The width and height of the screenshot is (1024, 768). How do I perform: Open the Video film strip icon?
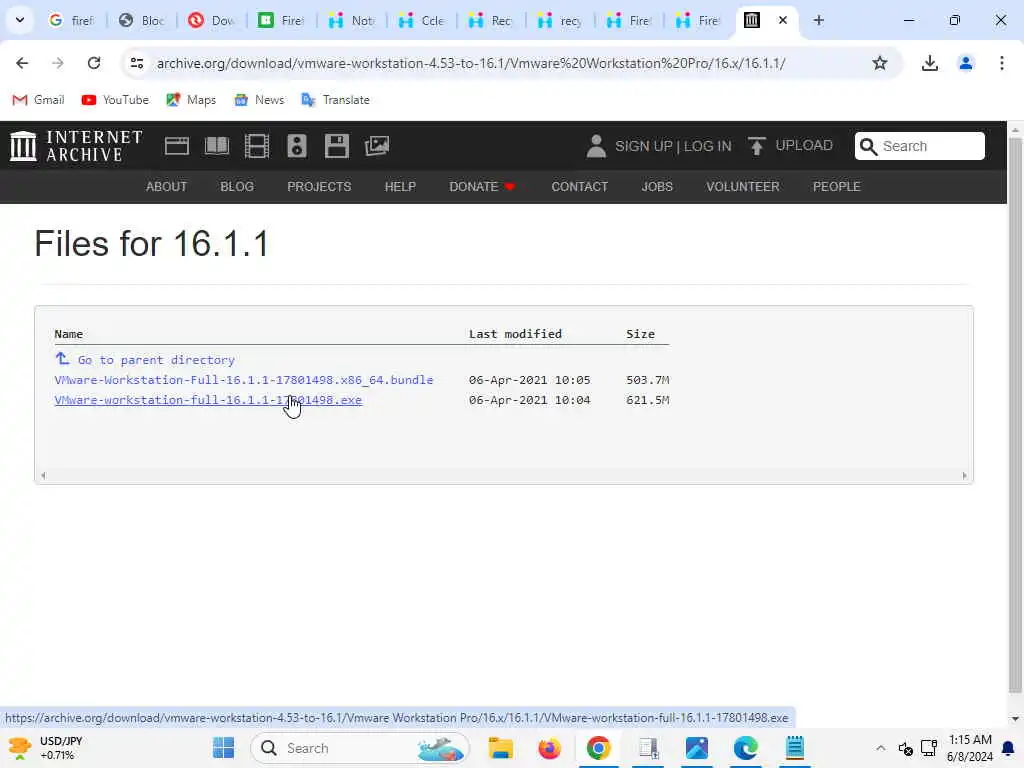point(257,146)
